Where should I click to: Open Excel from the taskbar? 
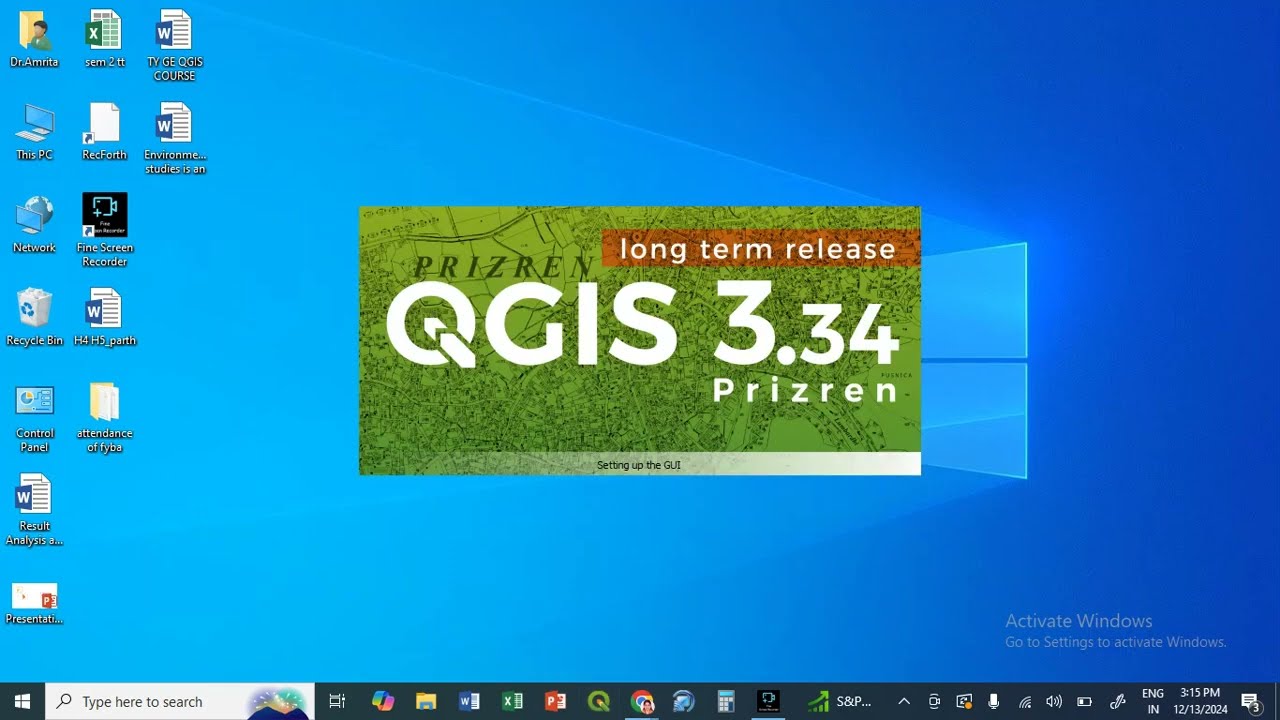click(512, 701)
